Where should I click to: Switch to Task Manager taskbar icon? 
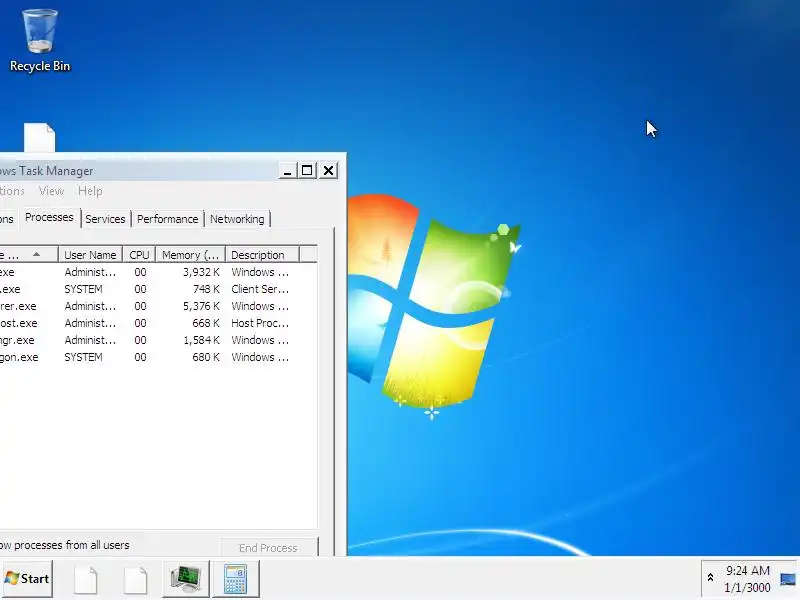[x=186, y=579]
